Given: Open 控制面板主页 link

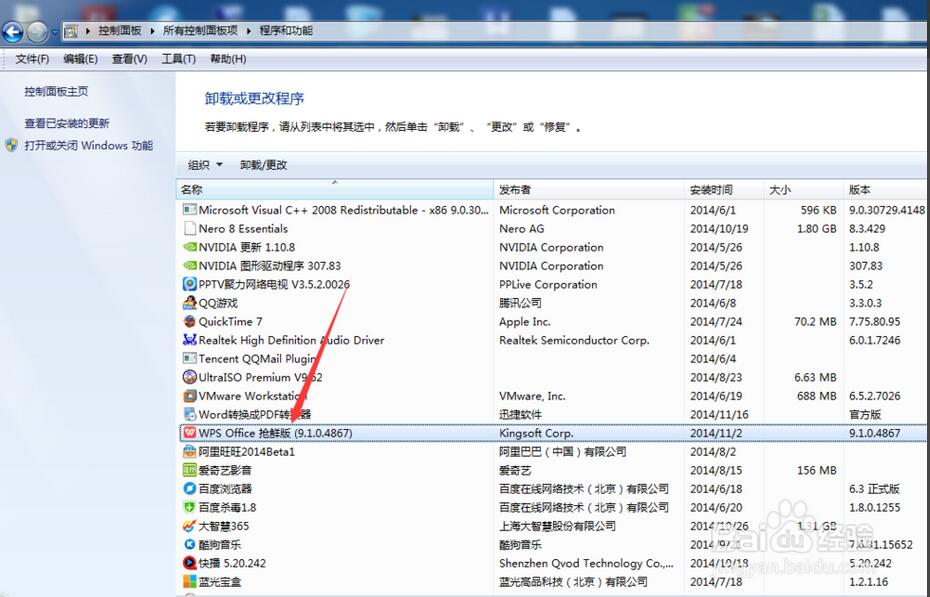Looking at the screenshot, I should tap(56, 91).
